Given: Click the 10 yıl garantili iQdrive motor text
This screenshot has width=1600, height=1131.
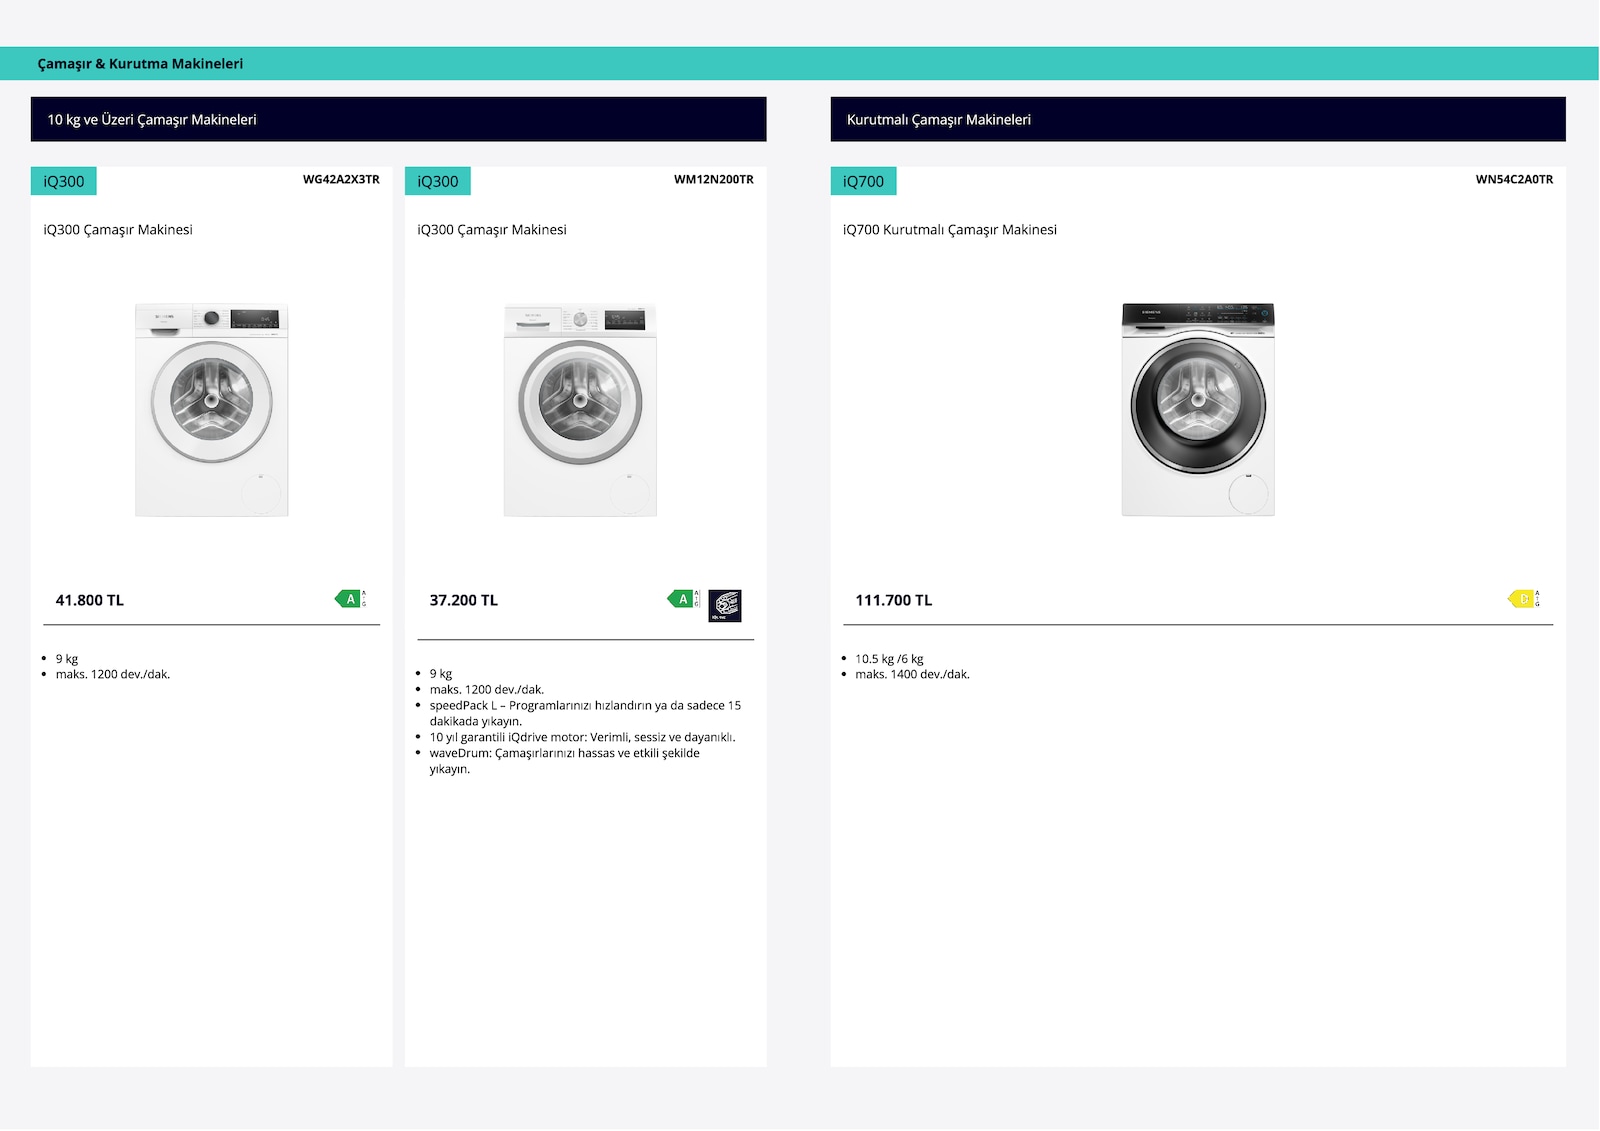Looking at the screenshot, I should 582,737.
